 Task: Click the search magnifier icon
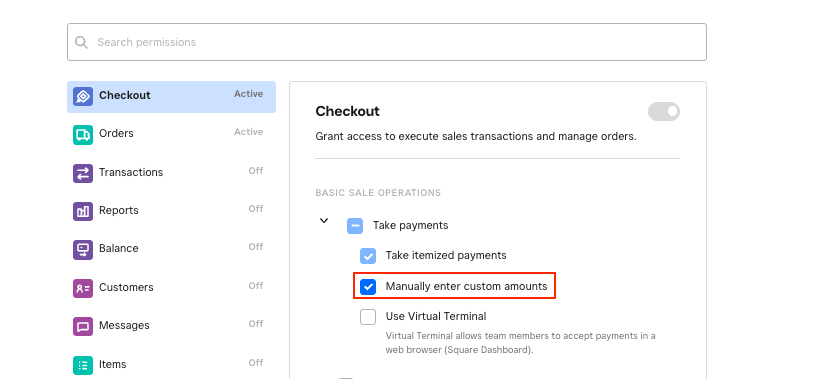81,42
